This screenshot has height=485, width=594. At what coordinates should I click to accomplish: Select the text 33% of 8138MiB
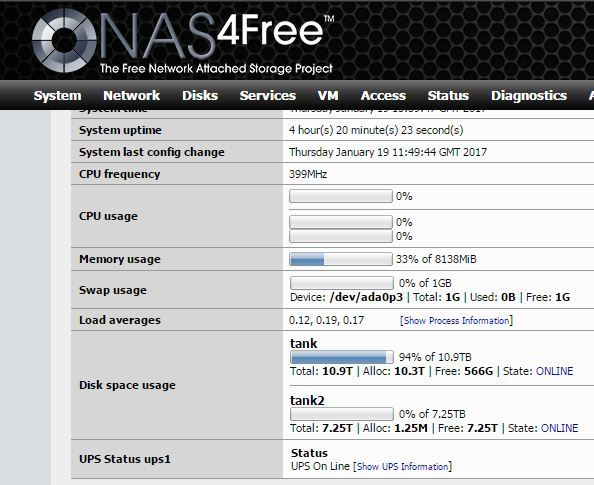coord(436,259)
